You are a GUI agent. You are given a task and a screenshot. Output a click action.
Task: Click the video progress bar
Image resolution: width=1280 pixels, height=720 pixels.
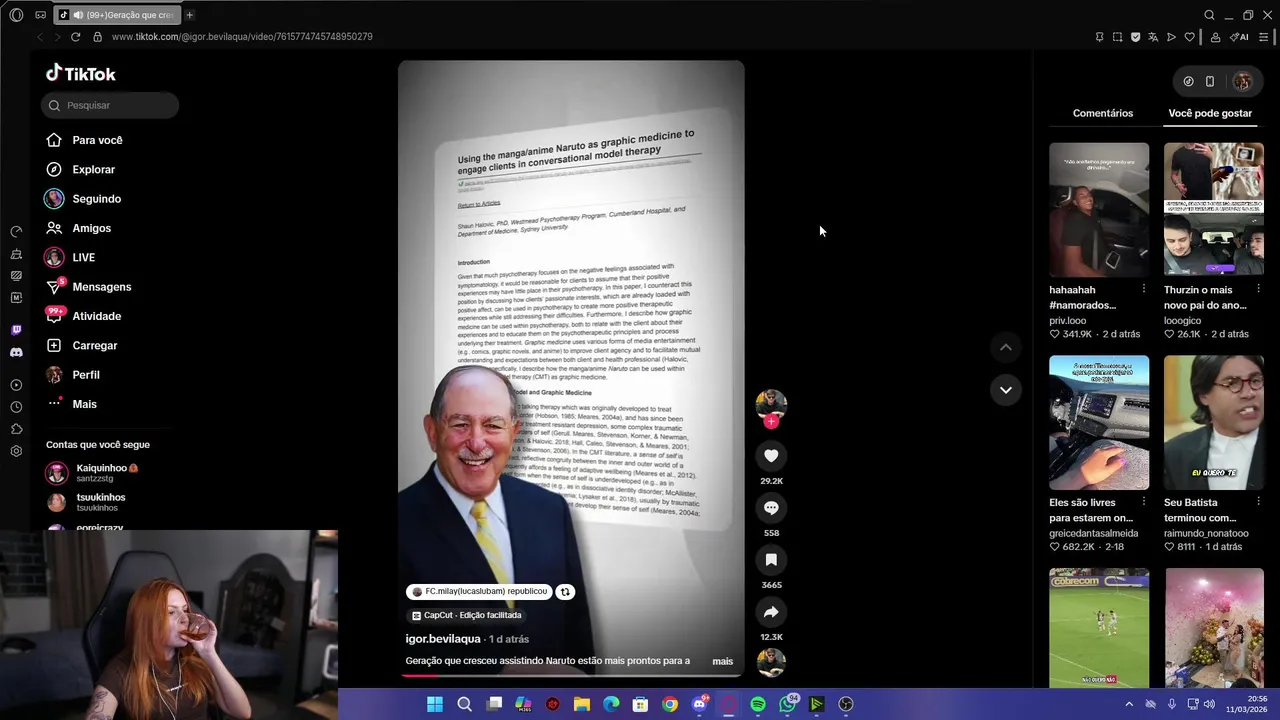[571, 675]
